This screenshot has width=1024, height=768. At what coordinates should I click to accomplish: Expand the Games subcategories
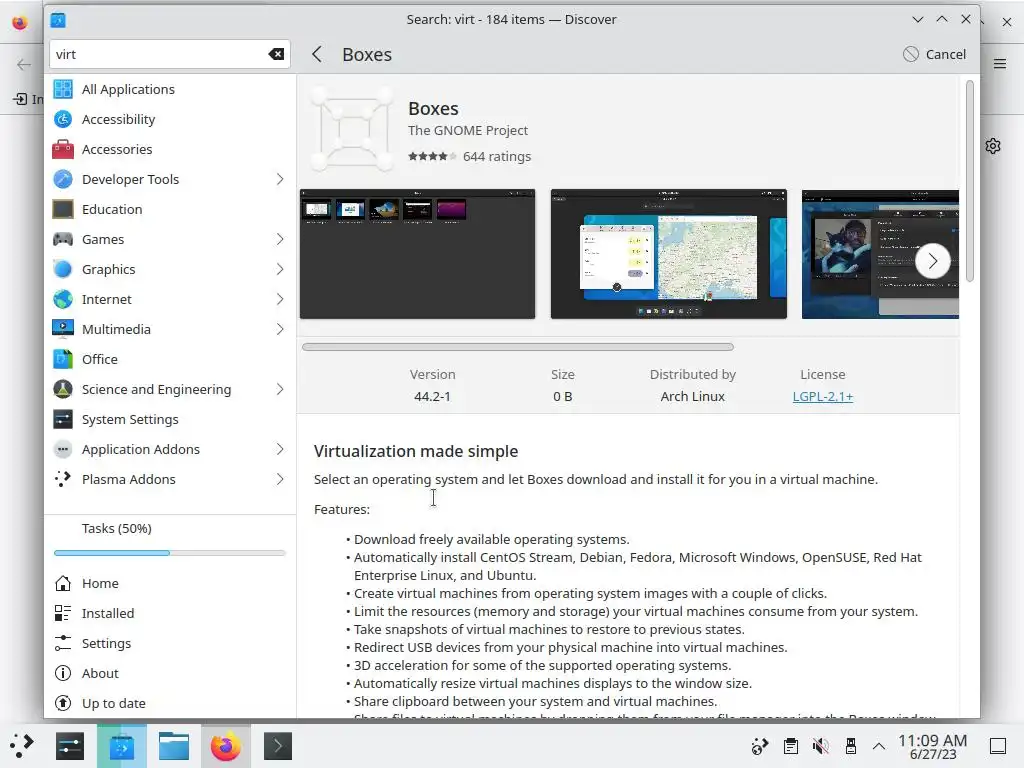coord(280,240)
